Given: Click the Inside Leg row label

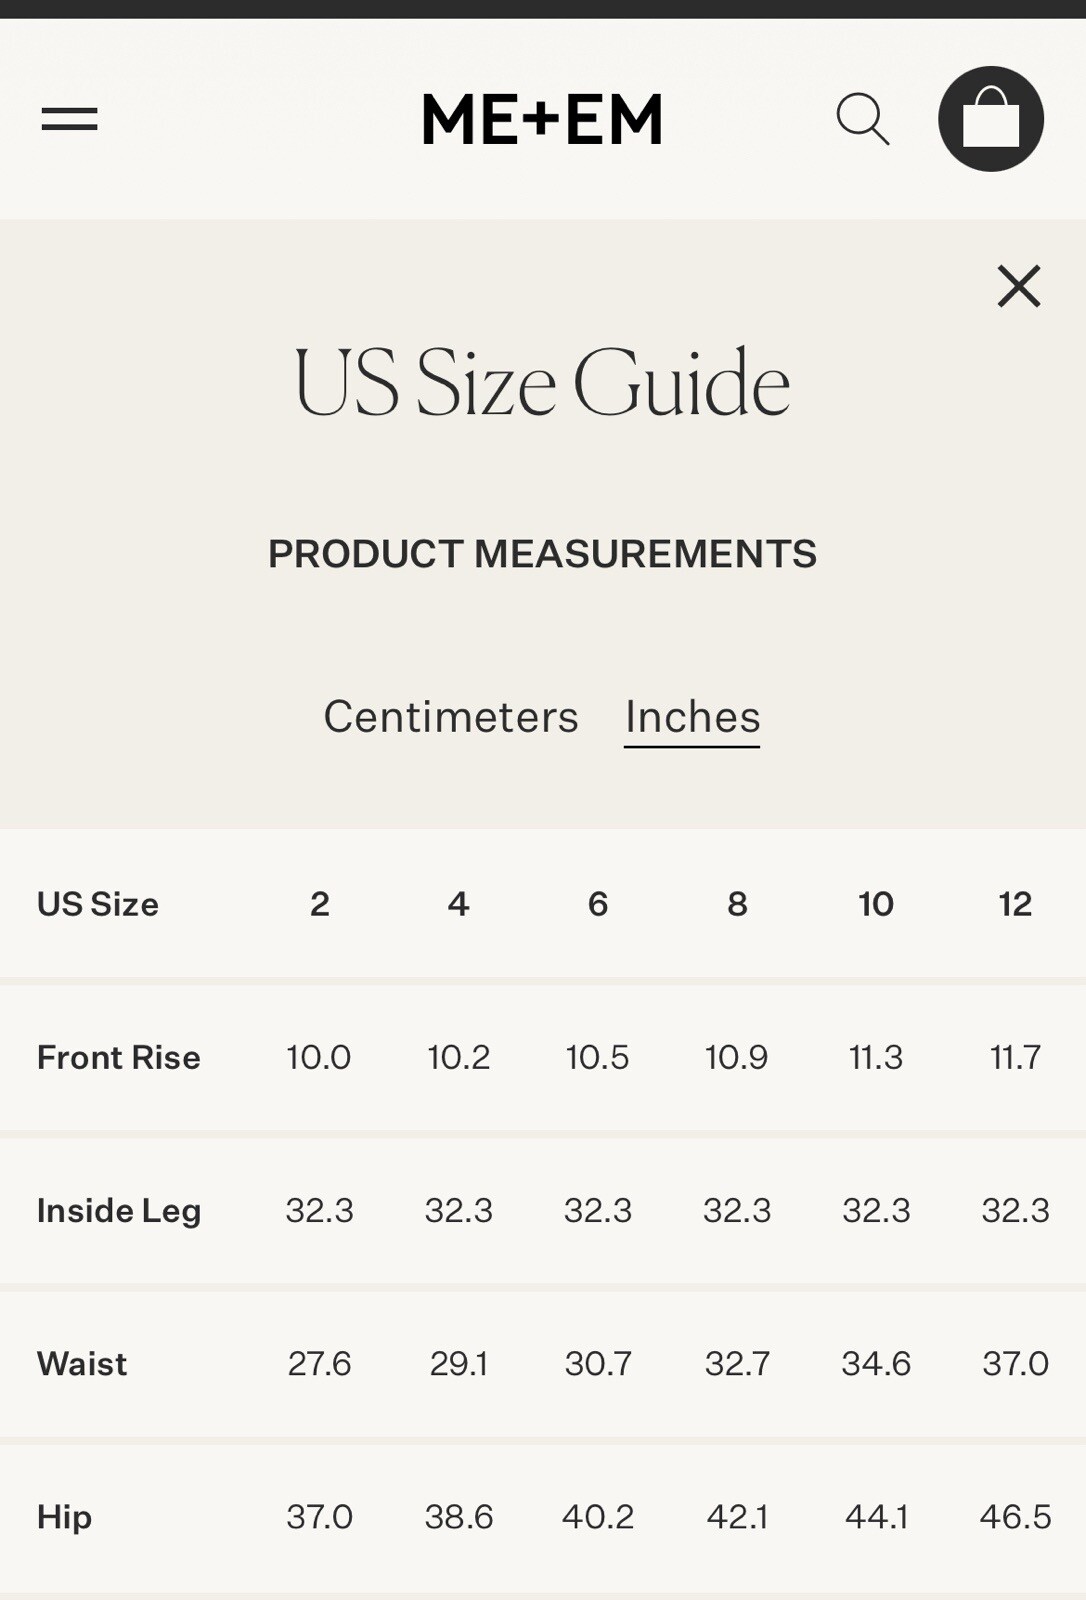Looking at the screenshot, I should (119, 1211).
